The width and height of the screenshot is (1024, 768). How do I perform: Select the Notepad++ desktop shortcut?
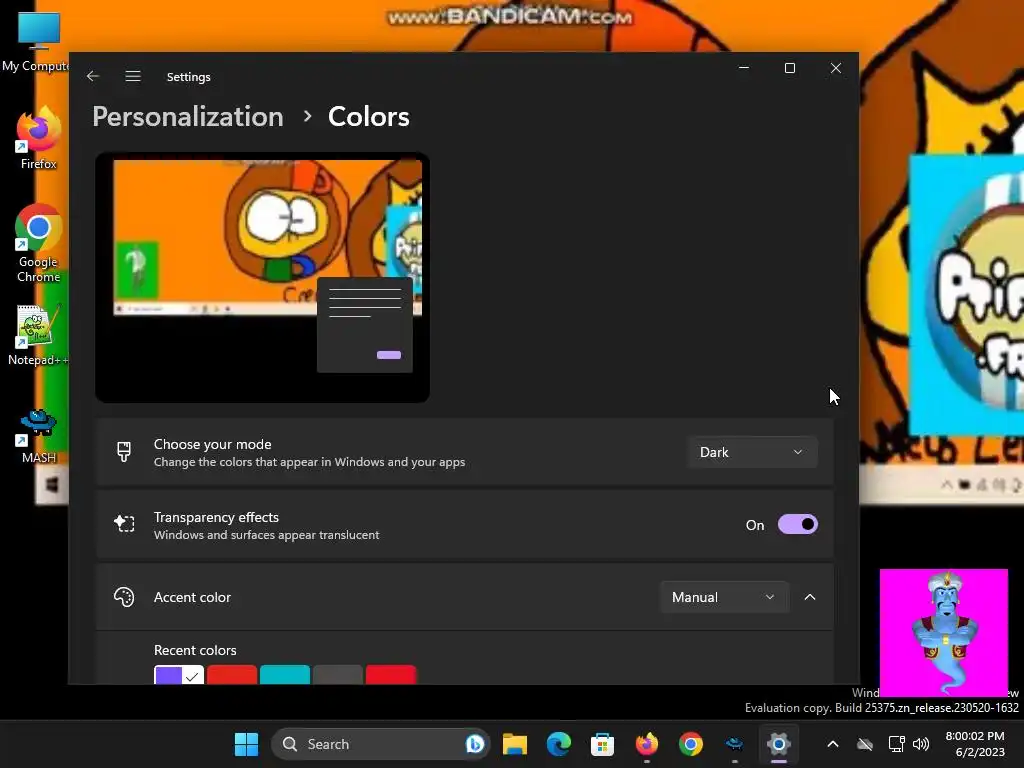pyautogui.click(x=37, y=334)
